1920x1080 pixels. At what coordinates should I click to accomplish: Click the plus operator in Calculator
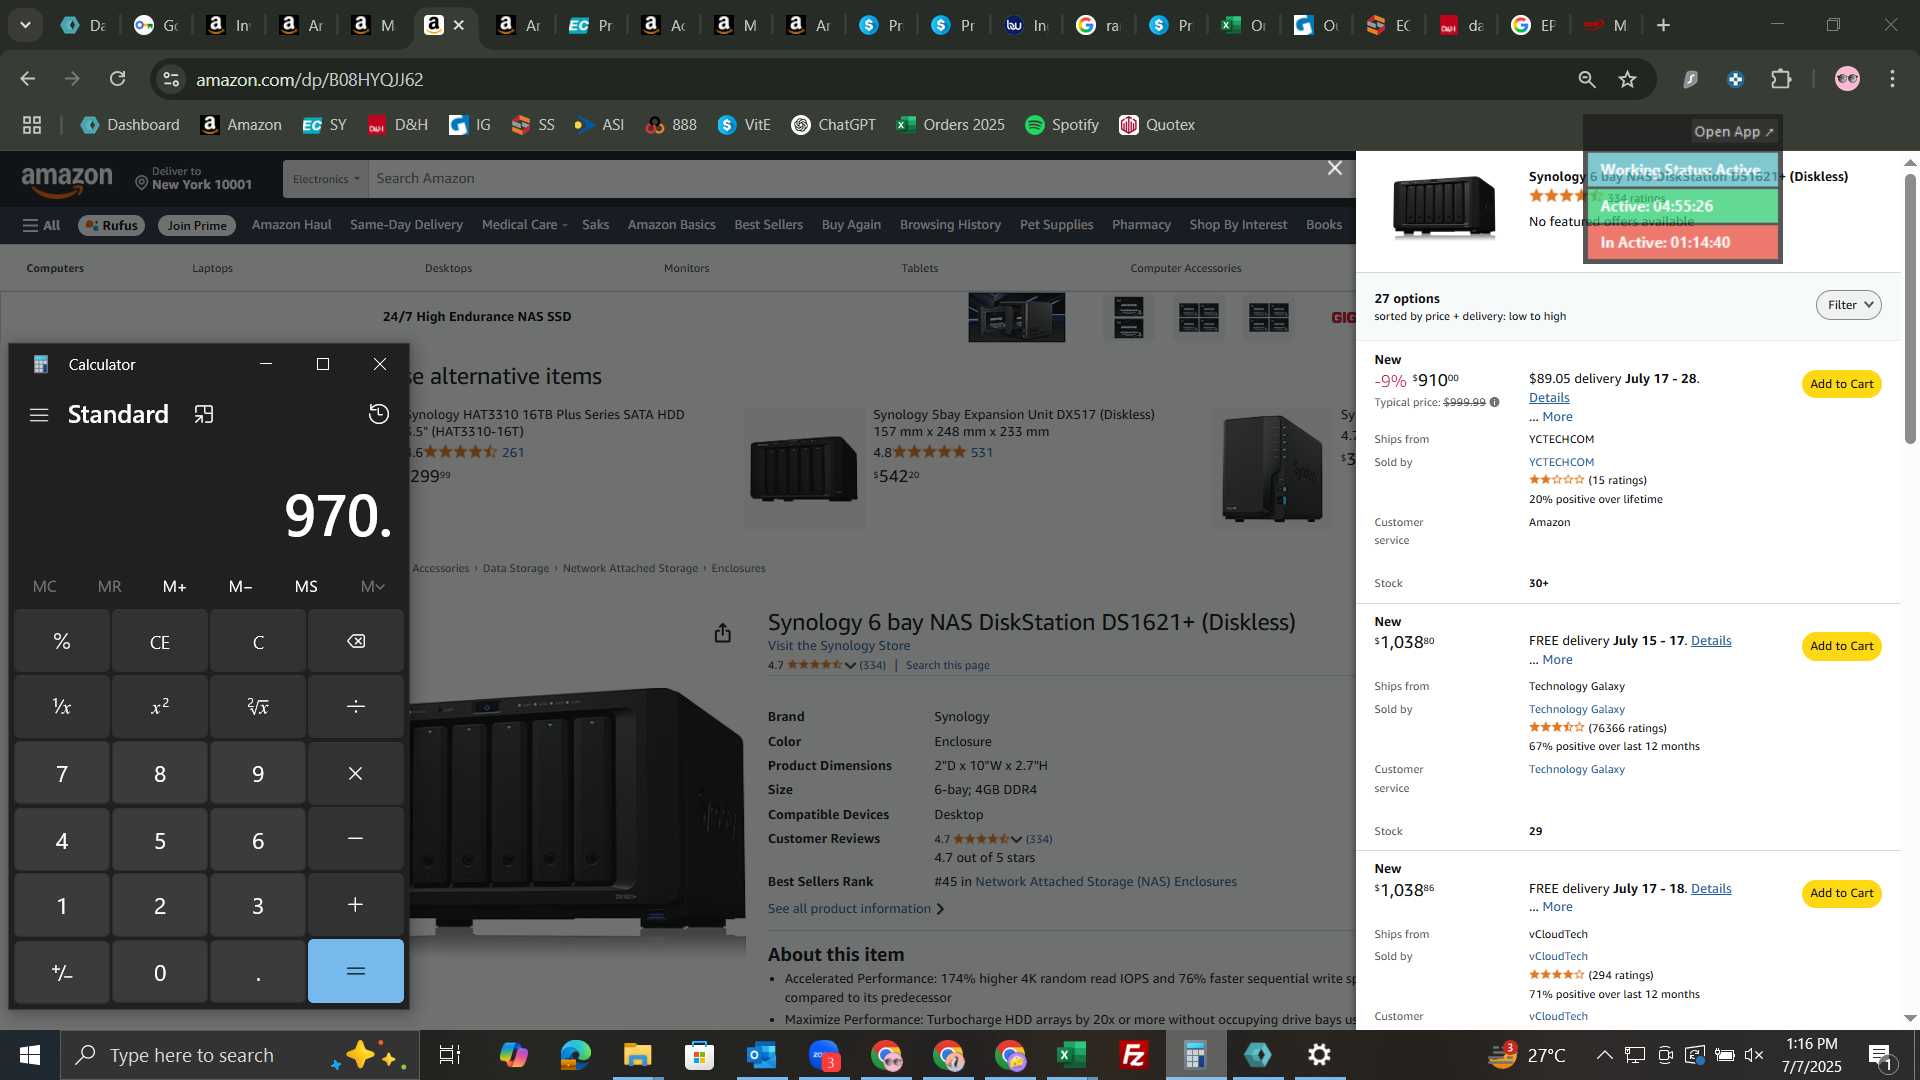coord(356,905)
